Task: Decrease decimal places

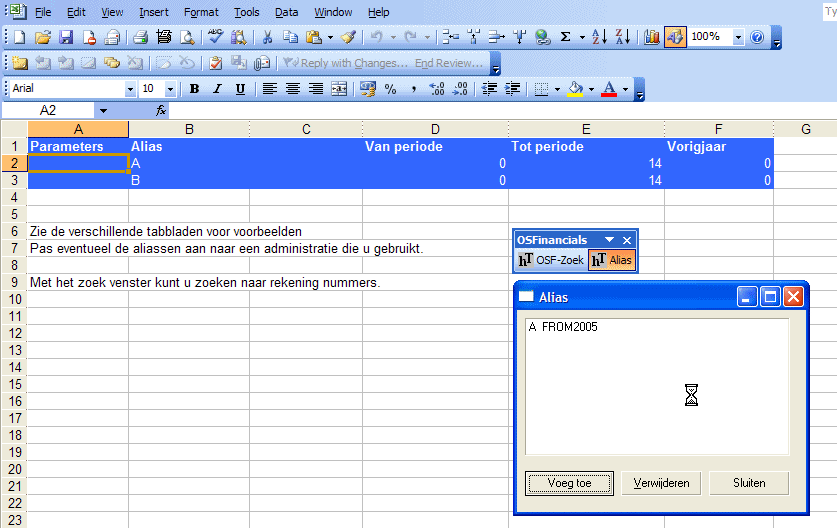Action: click(x=460, y=89)
